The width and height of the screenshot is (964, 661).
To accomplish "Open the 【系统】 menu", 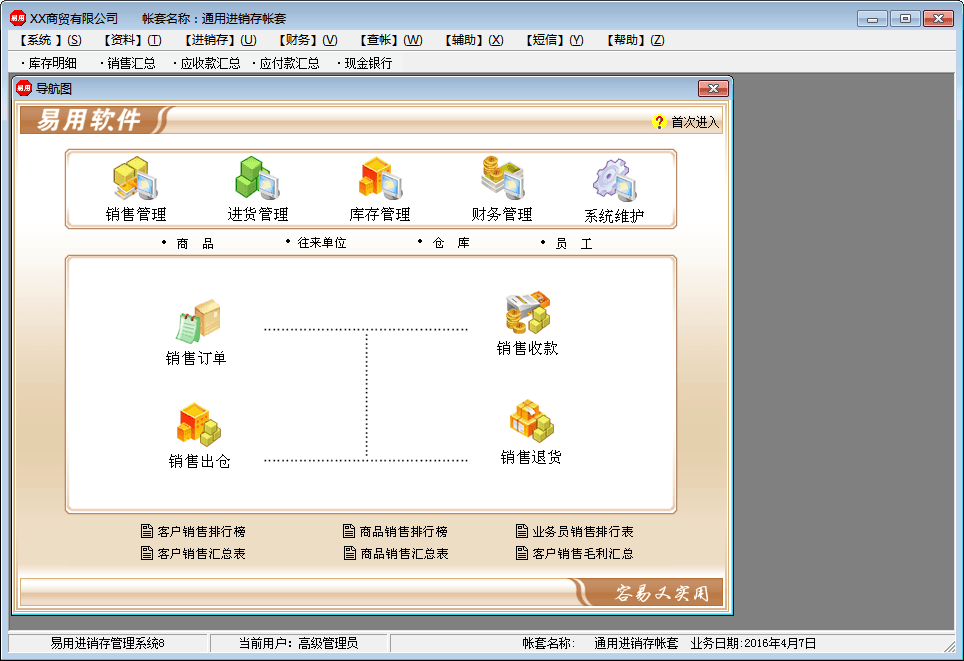I will [x=50, y=40].
